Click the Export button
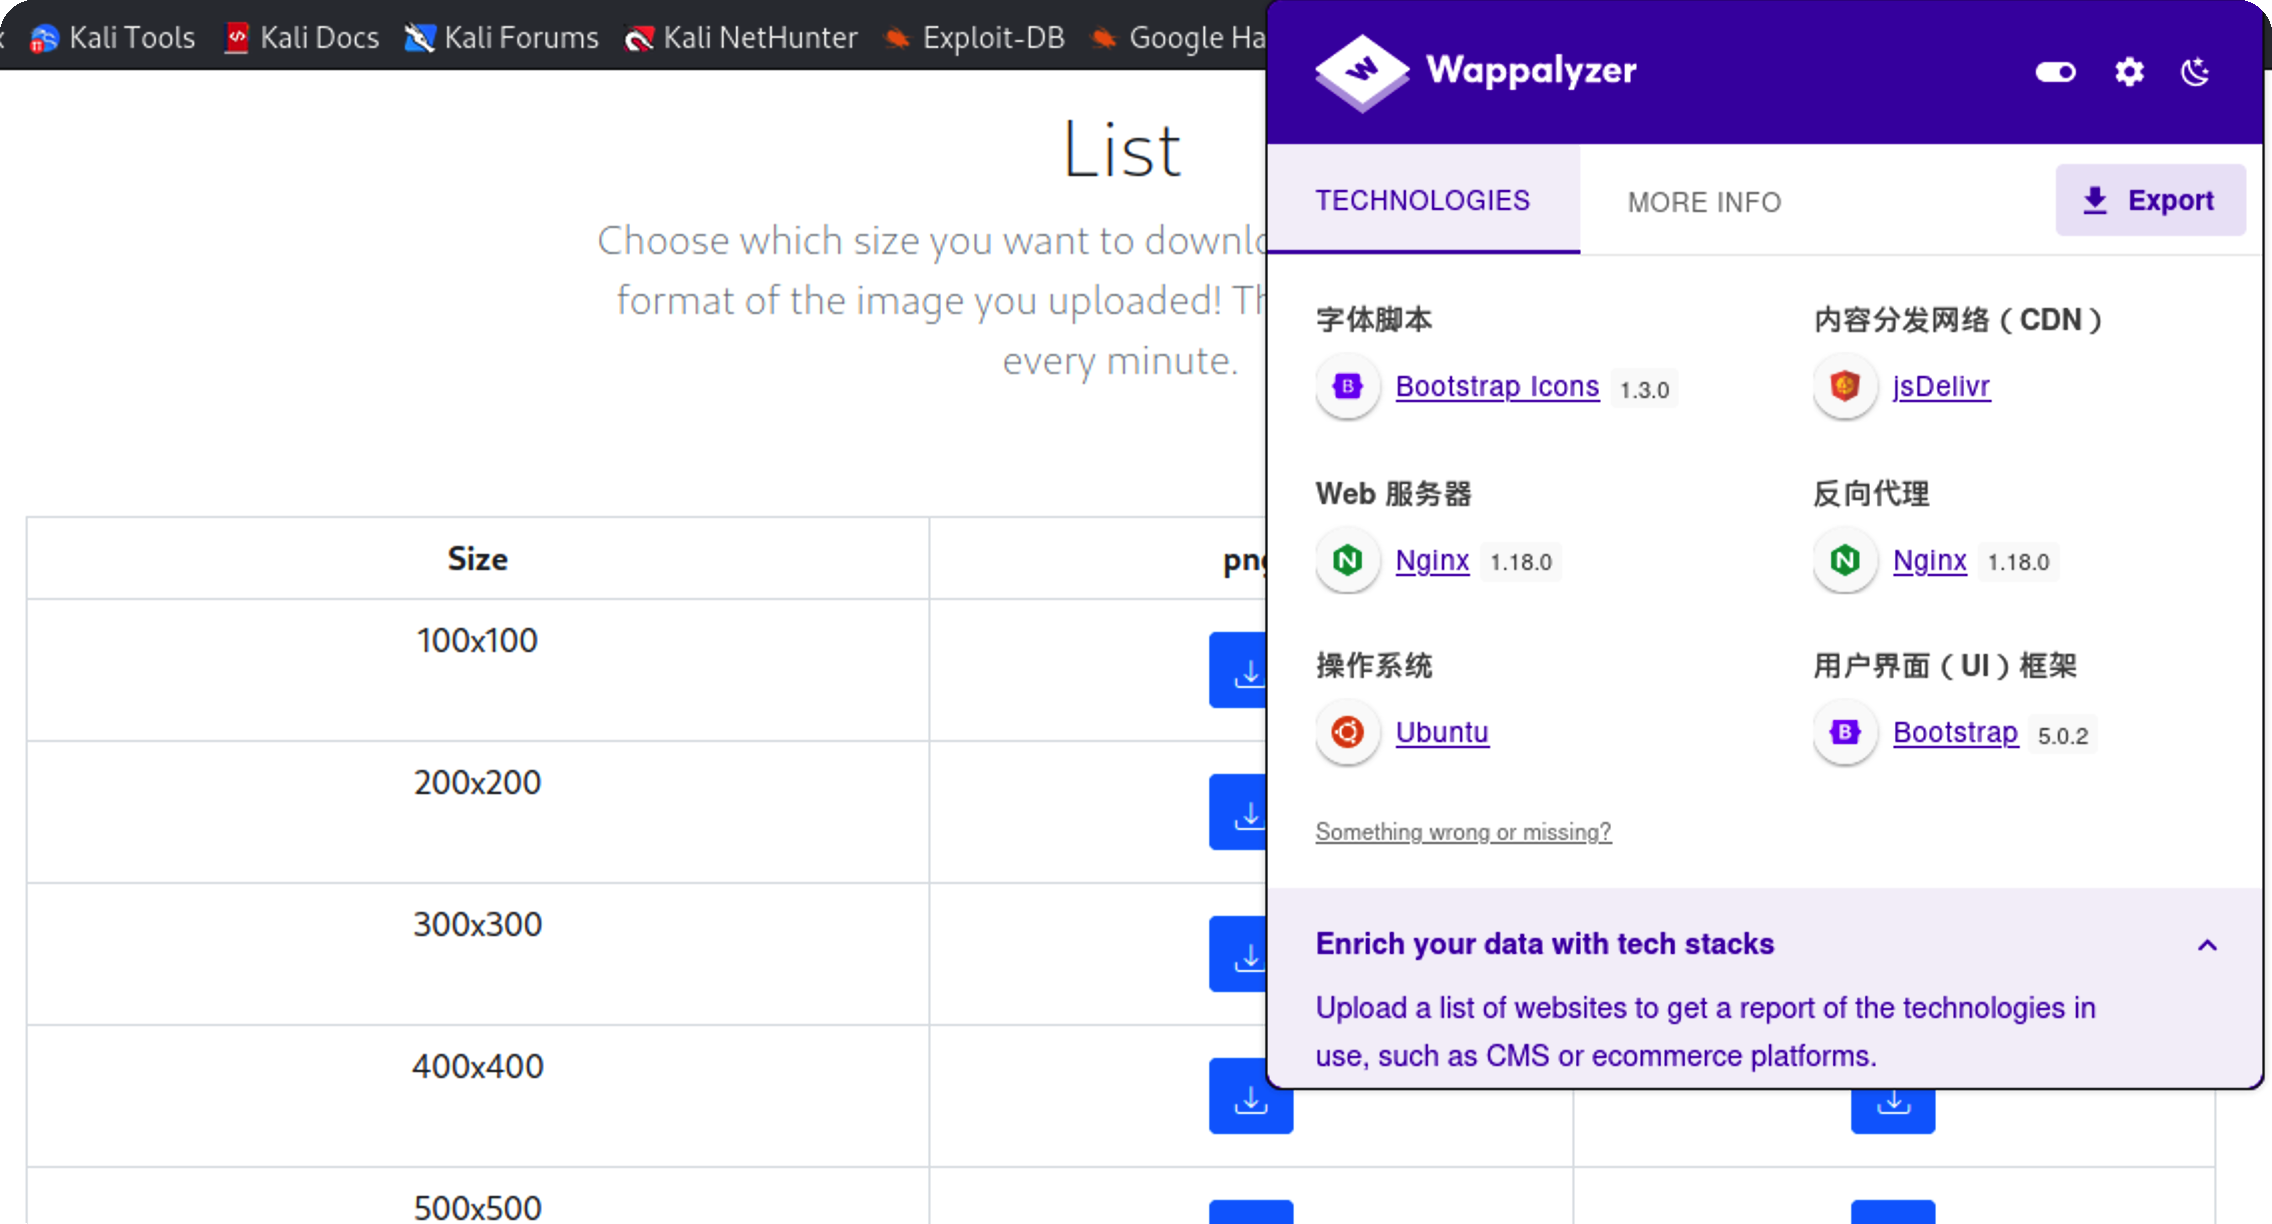The height and width of the screenshot is (1224, 2272). click(2150, 200)
